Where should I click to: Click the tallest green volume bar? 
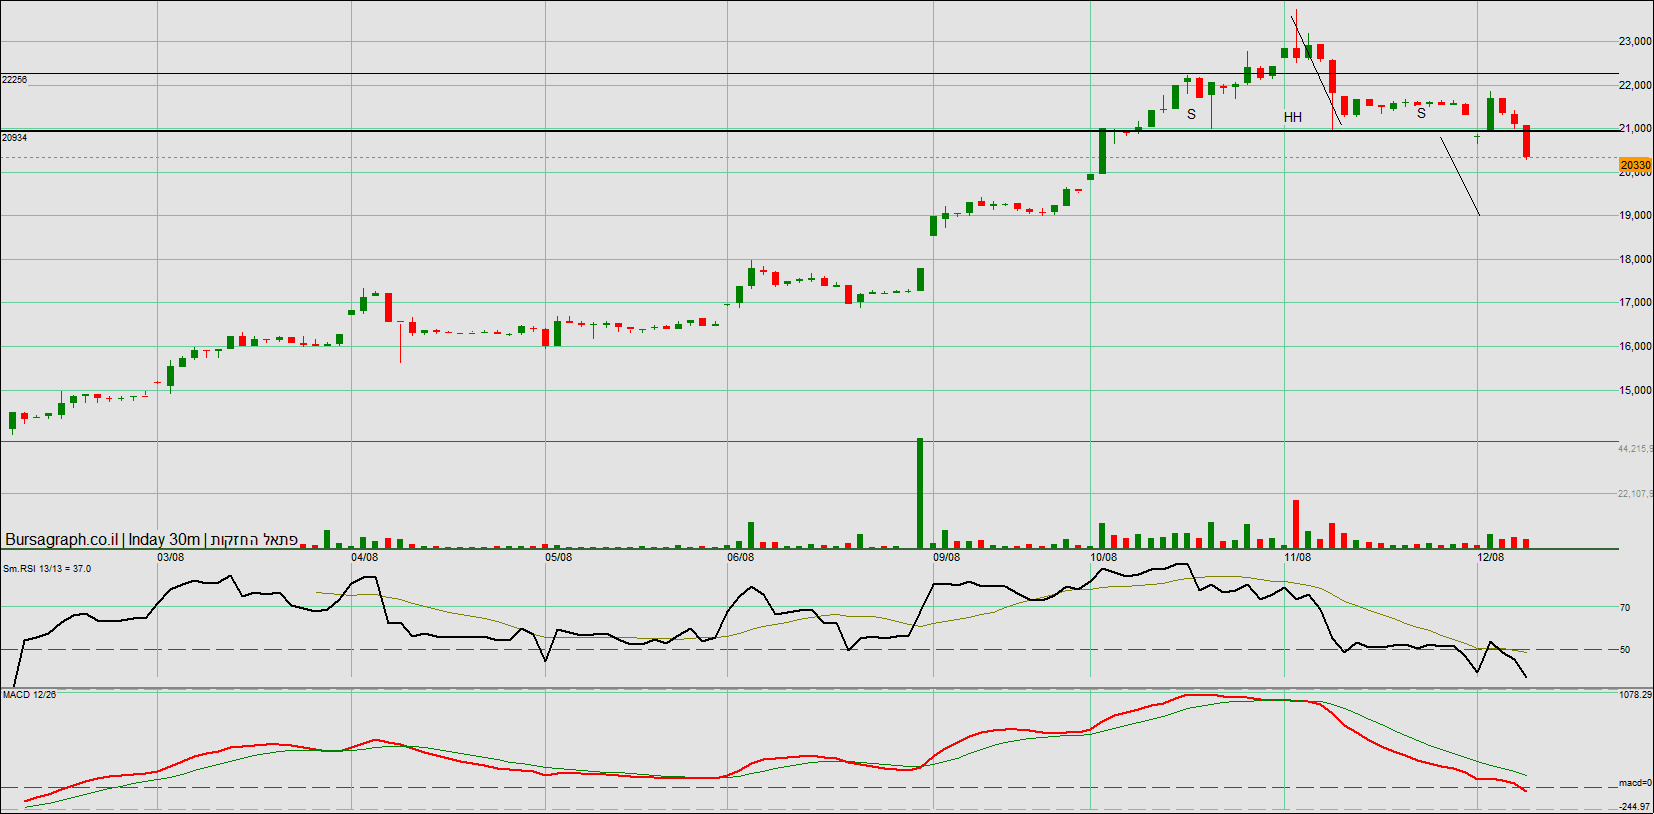[920, 493]
